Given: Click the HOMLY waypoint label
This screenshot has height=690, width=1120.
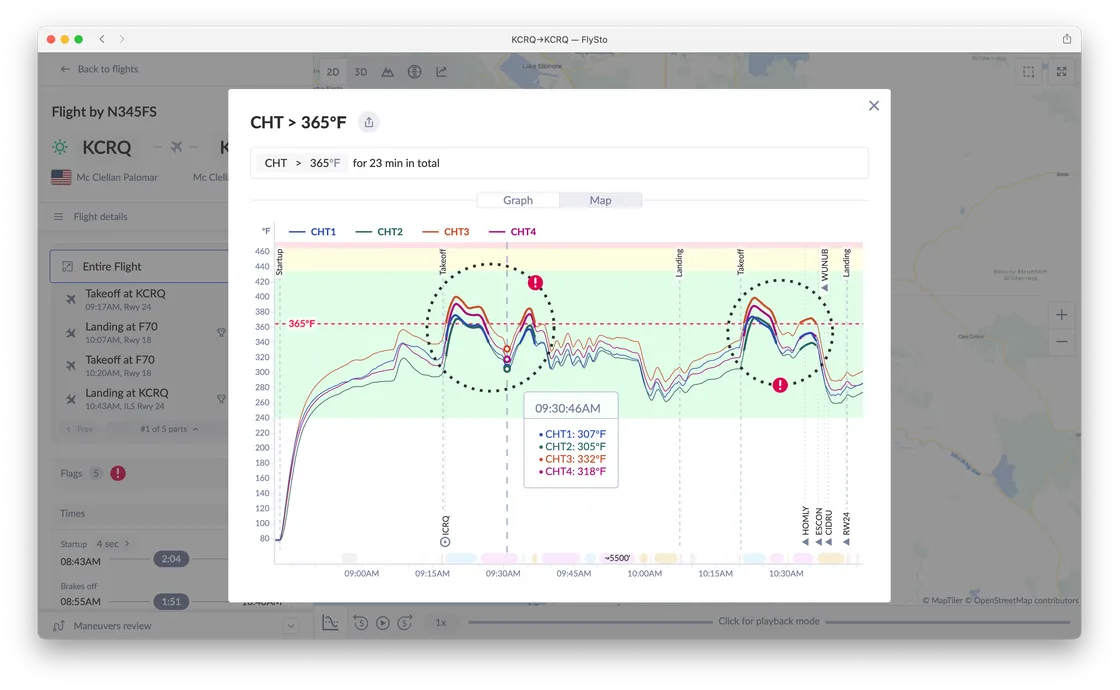Looking at the screenshot, I should point(806,521).
